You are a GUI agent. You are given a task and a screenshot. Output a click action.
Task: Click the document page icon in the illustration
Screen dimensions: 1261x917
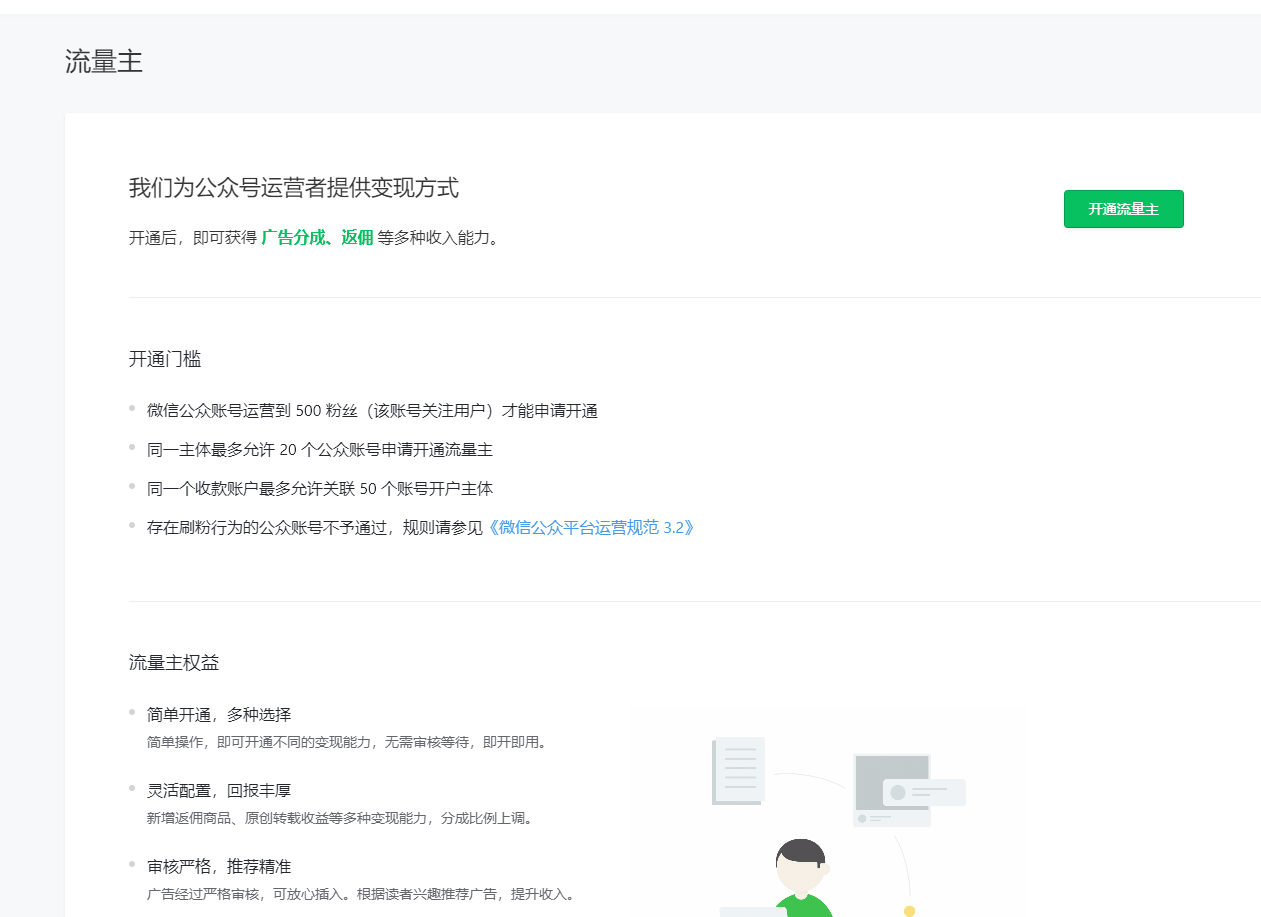pyautogui.click(x=739, y=770)
